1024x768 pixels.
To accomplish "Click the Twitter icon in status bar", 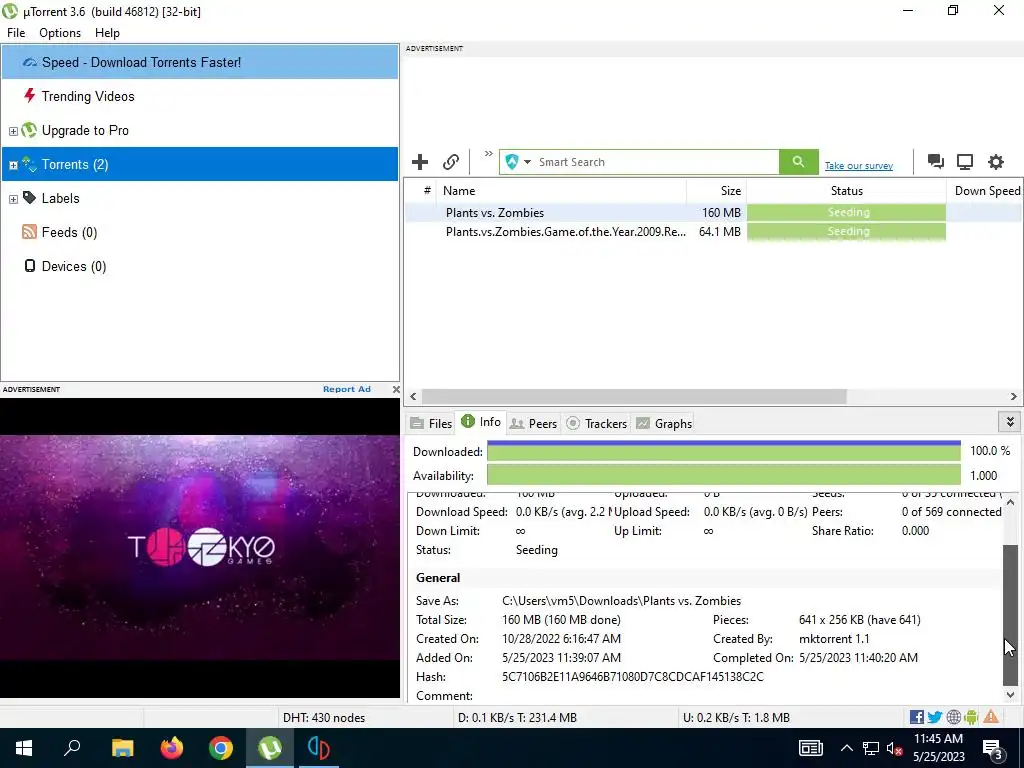I will pos(935,717).
